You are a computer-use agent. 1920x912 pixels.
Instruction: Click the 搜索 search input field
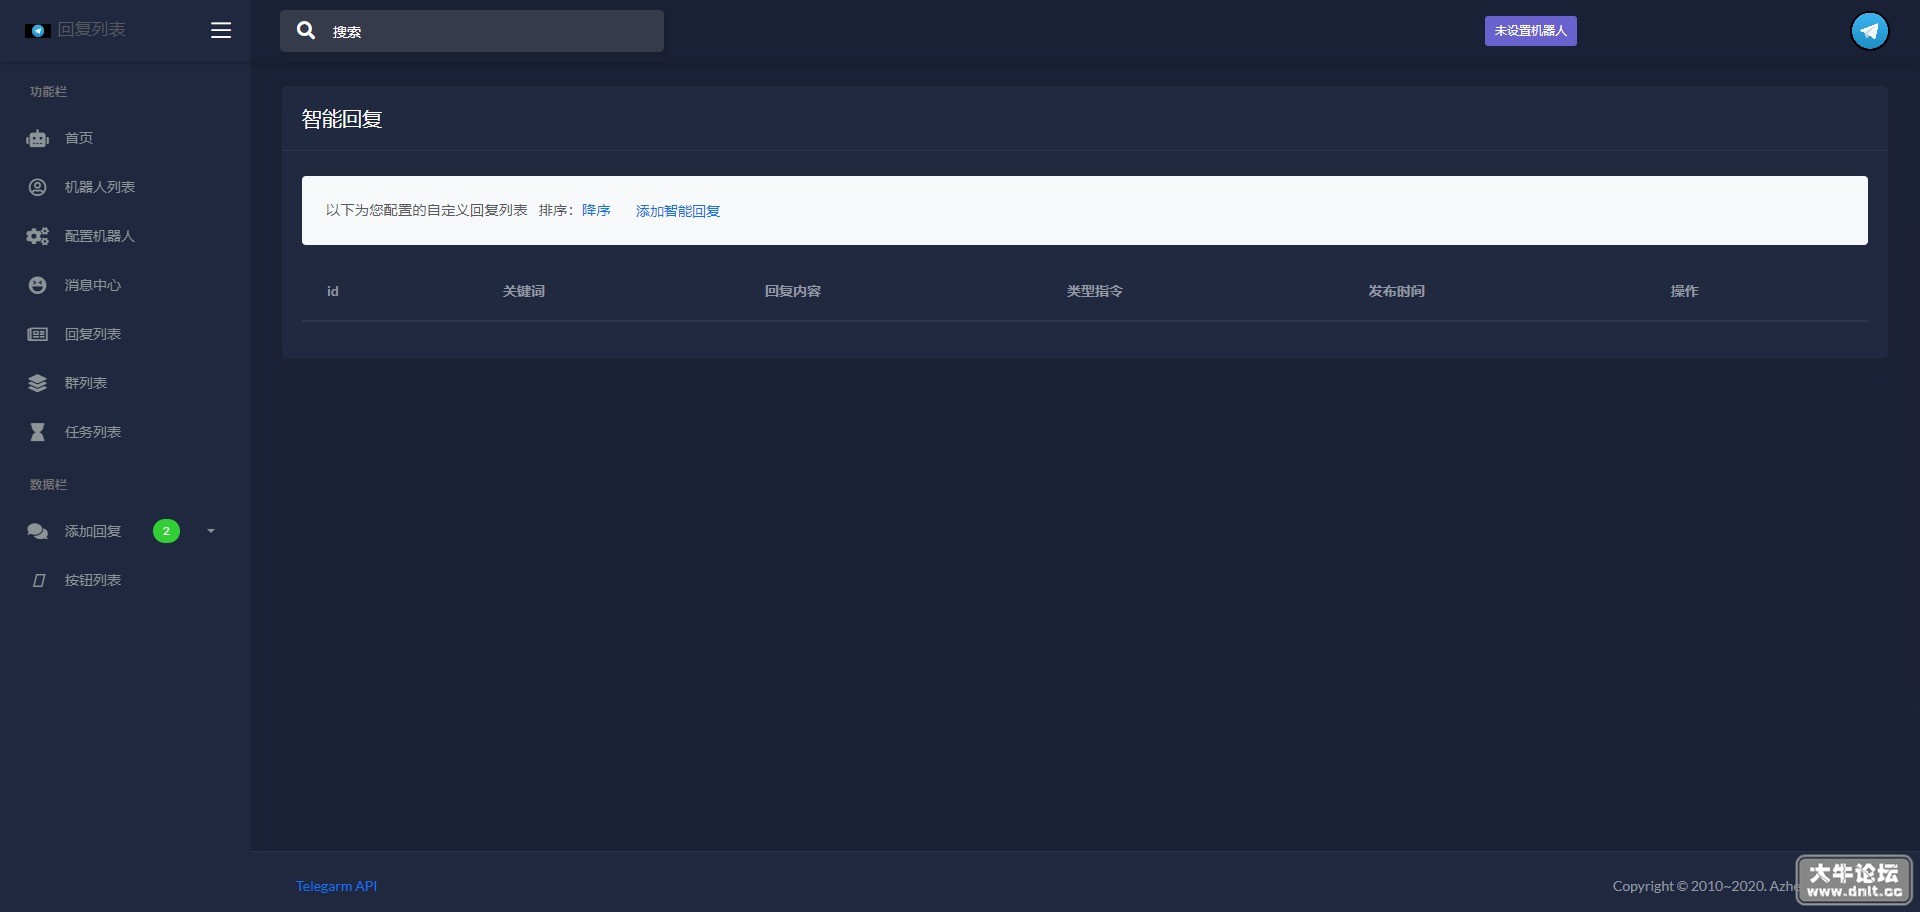(x=472, y=31)
